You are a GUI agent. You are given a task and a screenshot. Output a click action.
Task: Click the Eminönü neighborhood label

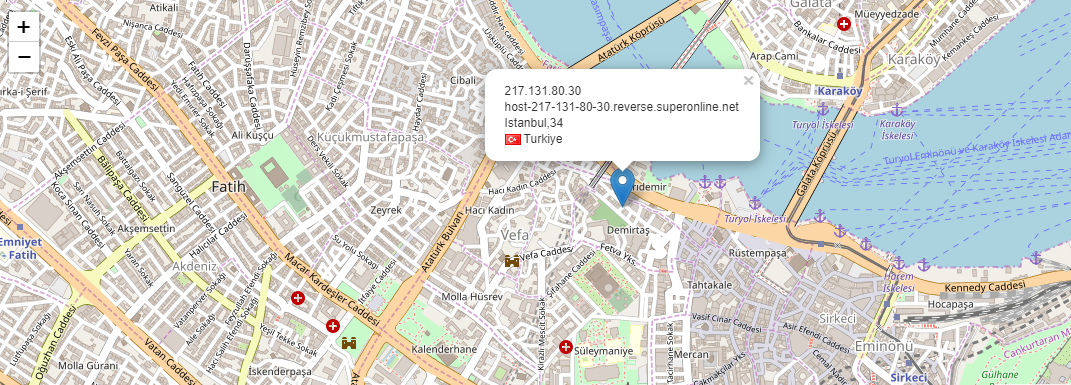tap(884, 347)
